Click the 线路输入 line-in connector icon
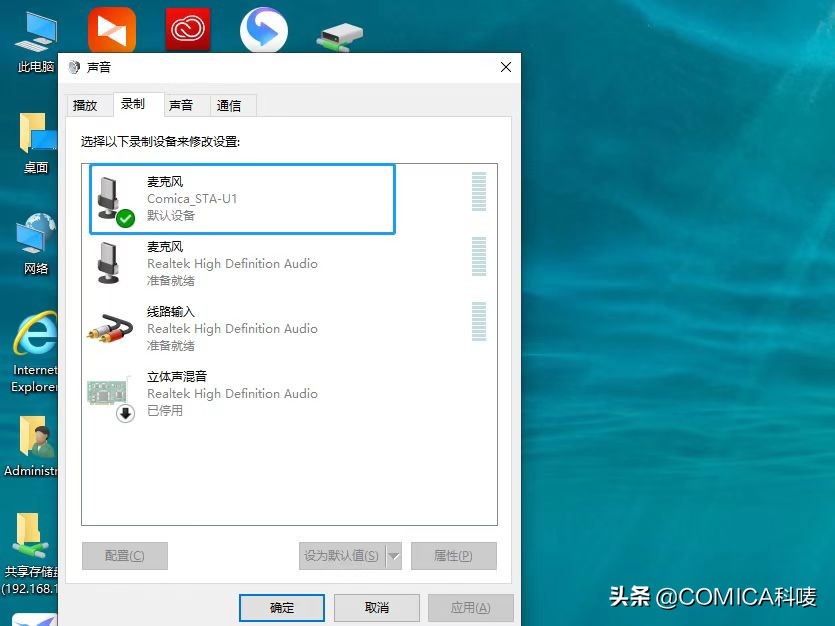 (108, 326)
